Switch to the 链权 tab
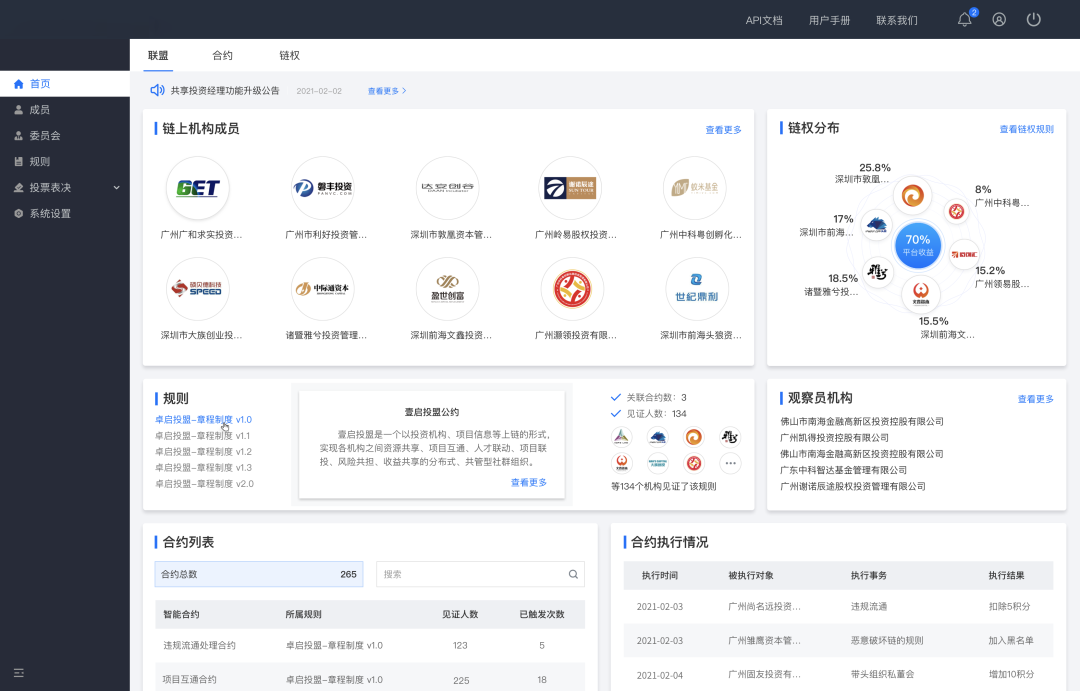 (289, 56)
